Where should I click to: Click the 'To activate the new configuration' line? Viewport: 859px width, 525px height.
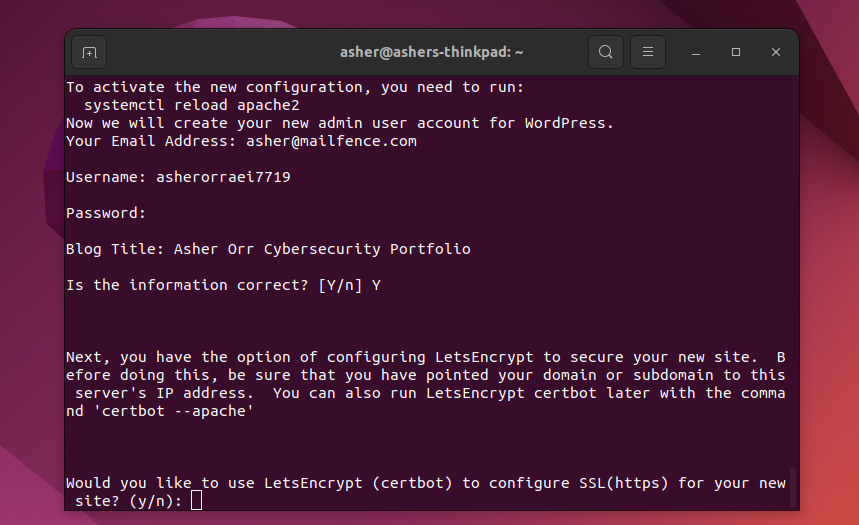click(x=295, y=87)
